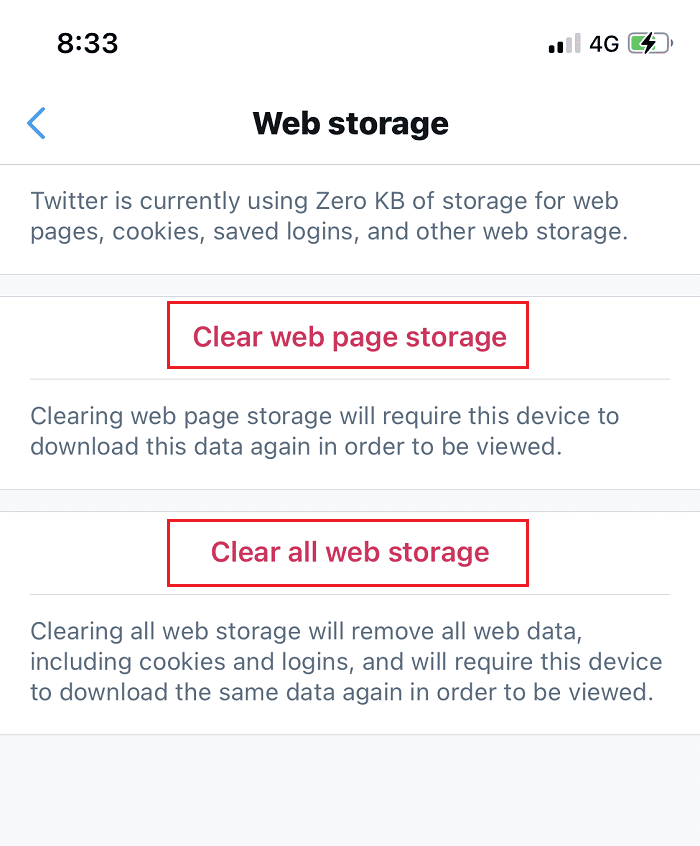The width and height of the screenshot is (700, 846).
Task: Tap the Clear all web storage button
Action: (348, 552)
